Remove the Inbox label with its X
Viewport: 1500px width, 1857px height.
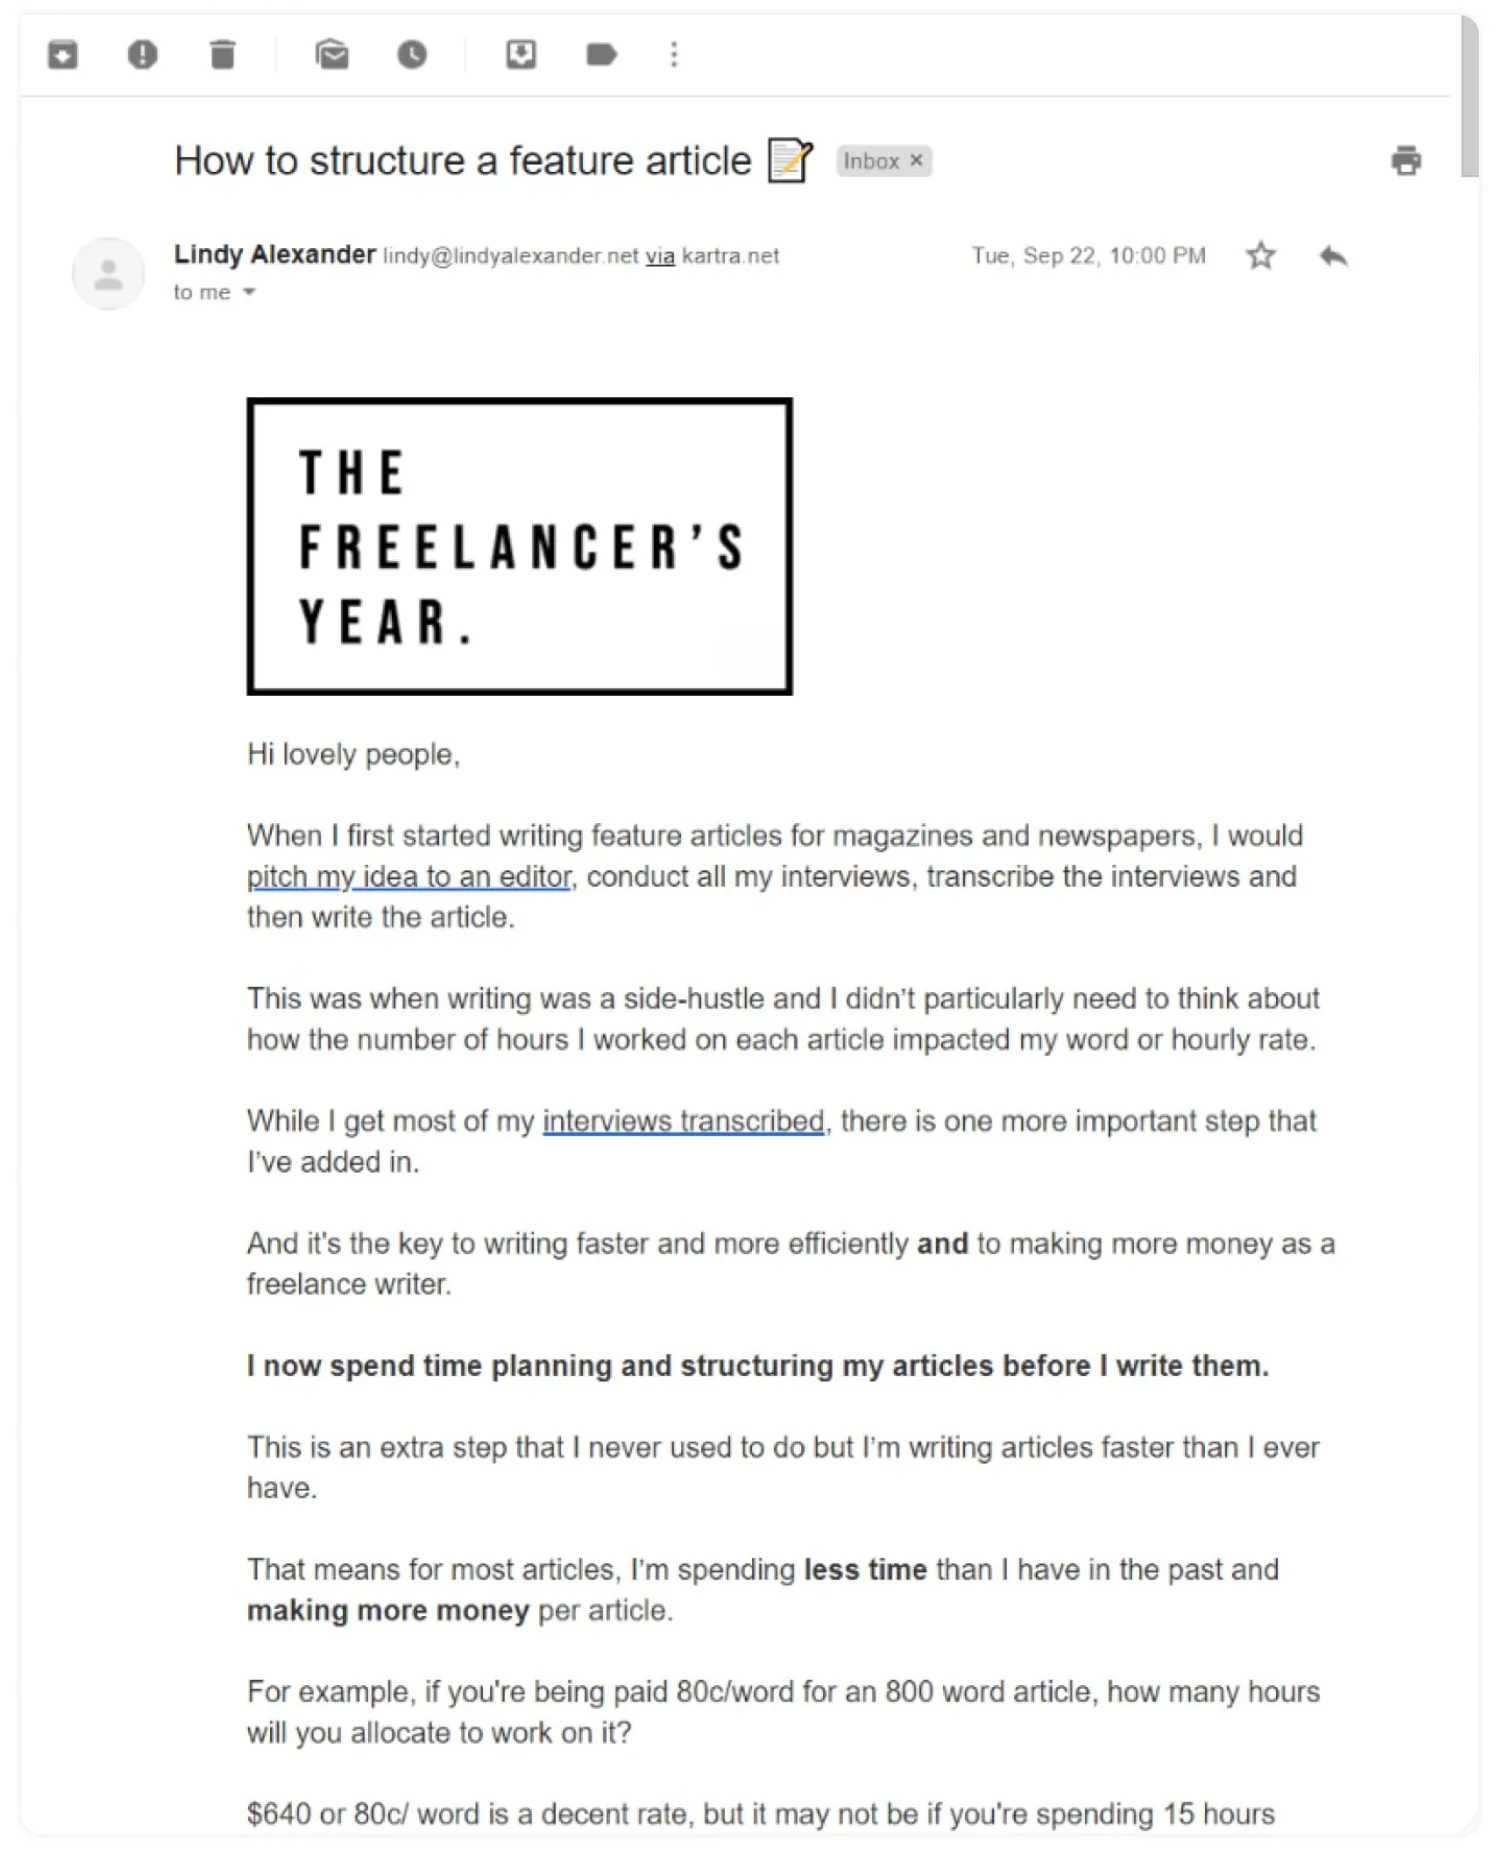point(916,160)
